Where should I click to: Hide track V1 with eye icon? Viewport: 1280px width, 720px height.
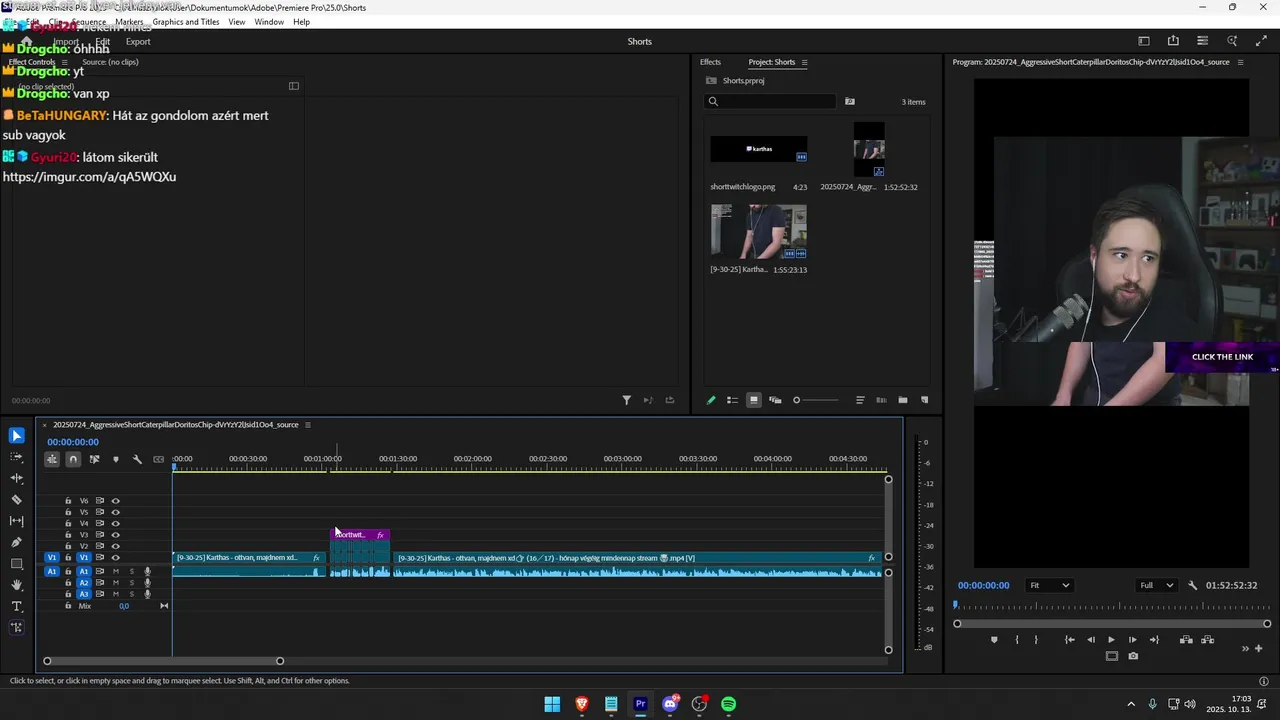click(x=115, y=557)
